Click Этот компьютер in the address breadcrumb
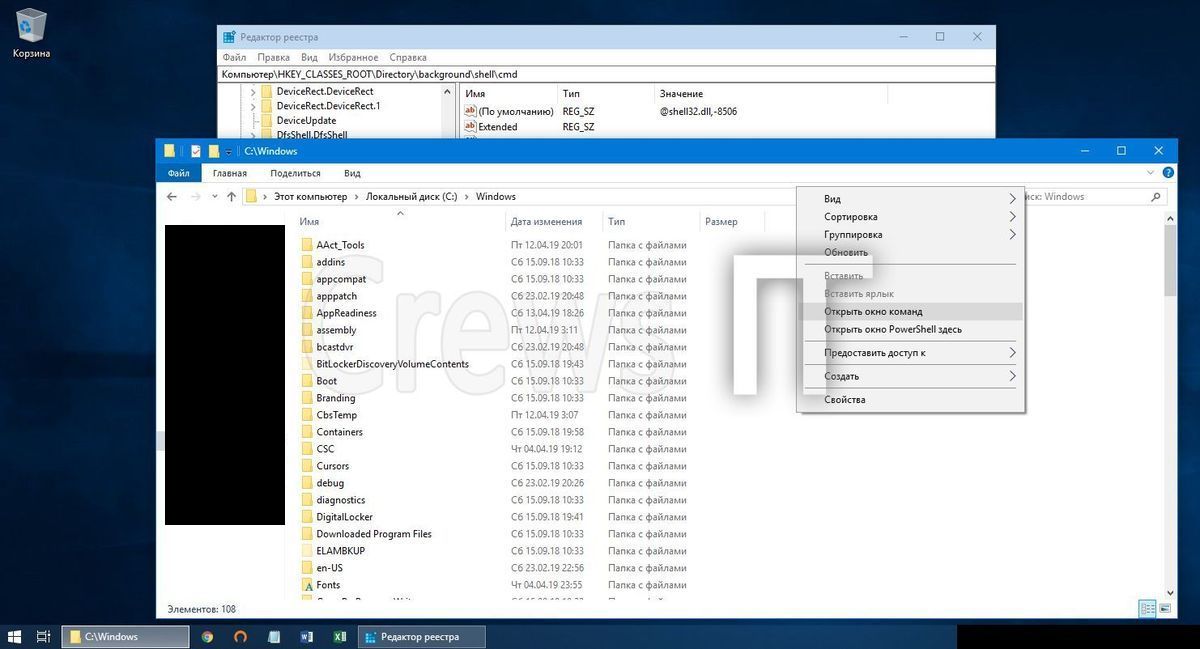This screenshot has height=649, width=1200. coord(310,197)
